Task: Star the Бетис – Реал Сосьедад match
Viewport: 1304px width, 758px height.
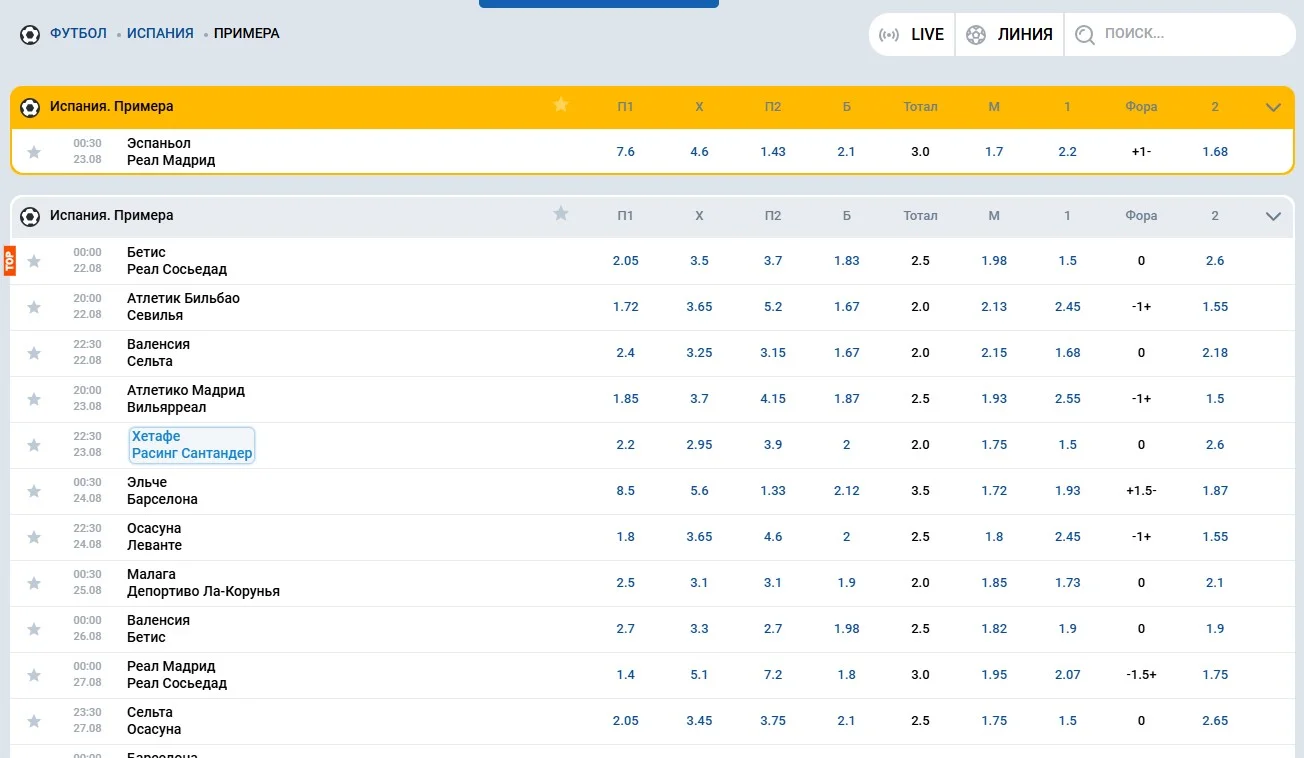Action: pyautogui.click(x=34, y=261)
